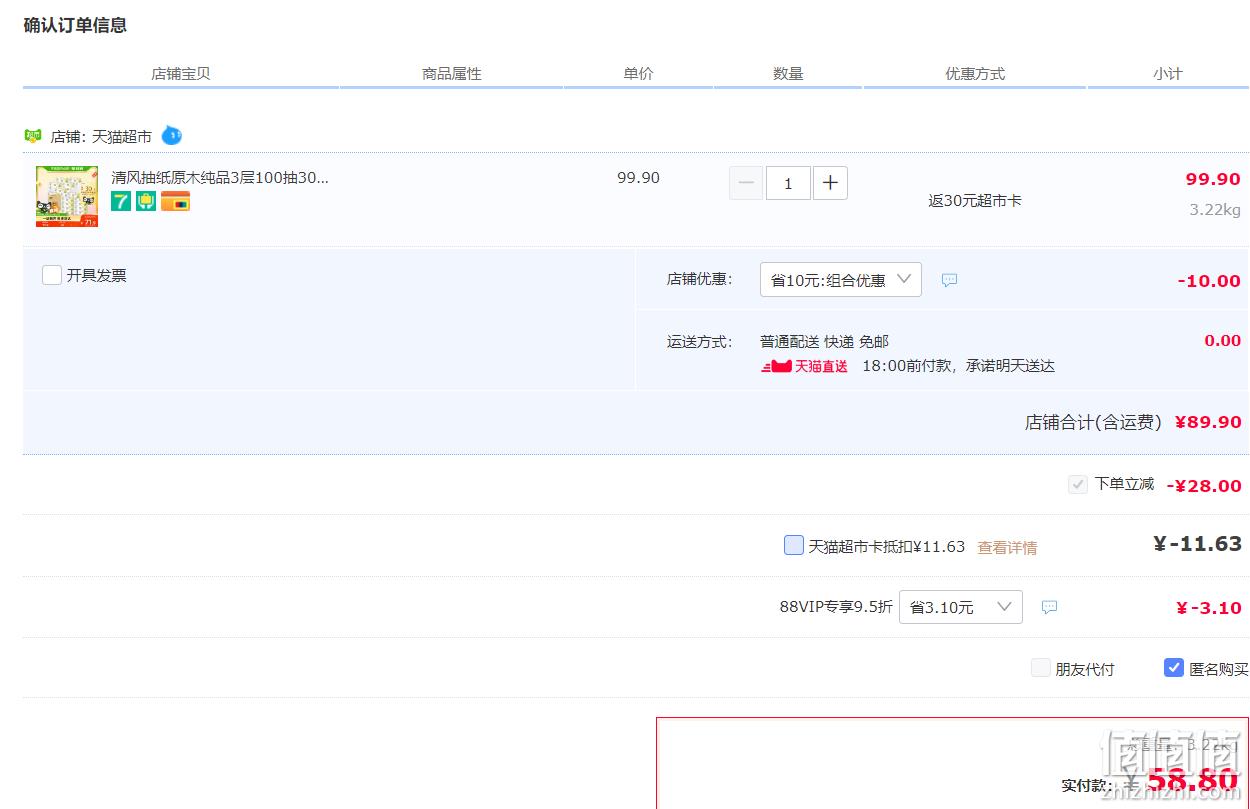The image size is (1250, 809).
Task: Click the 普通配送 快递 免邮 shipping text
Action: pos(824,341)
